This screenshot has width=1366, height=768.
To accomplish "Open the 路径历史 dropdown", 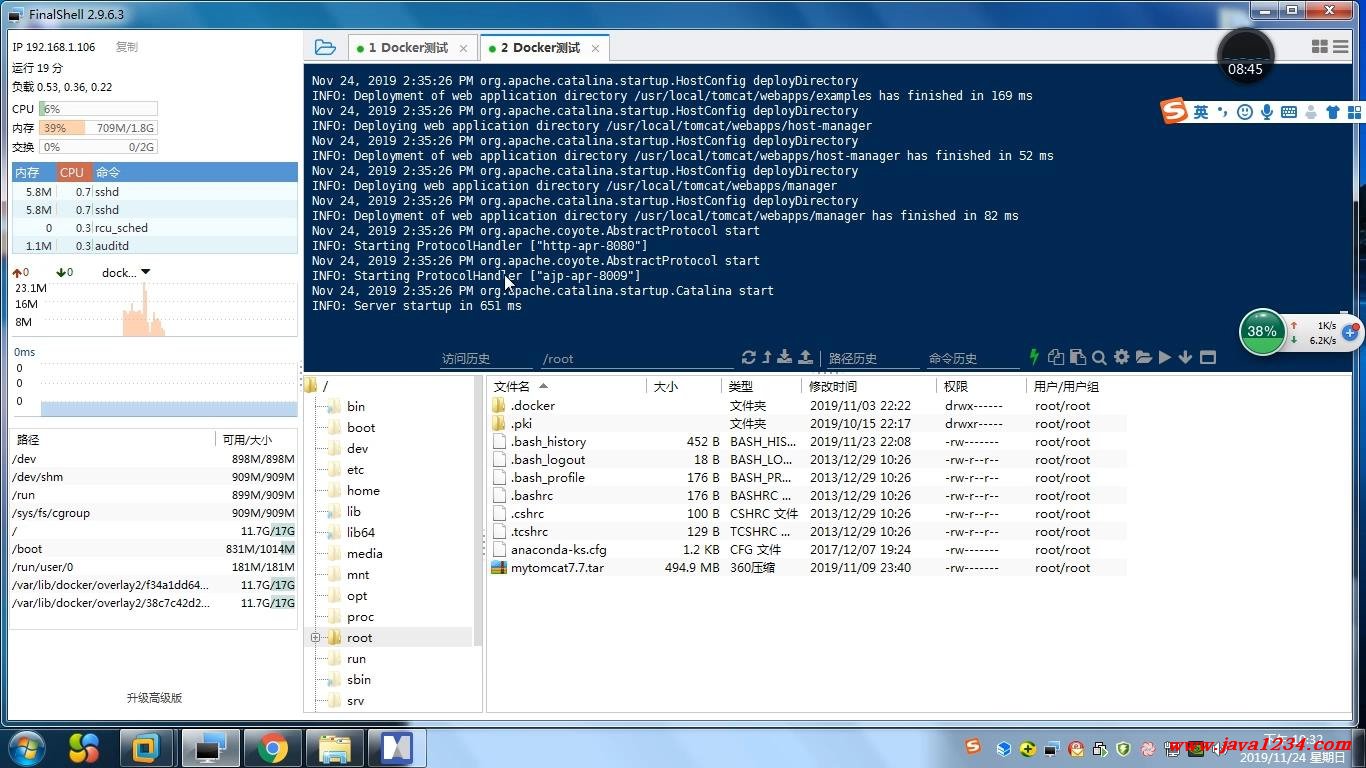I will 872,358.
